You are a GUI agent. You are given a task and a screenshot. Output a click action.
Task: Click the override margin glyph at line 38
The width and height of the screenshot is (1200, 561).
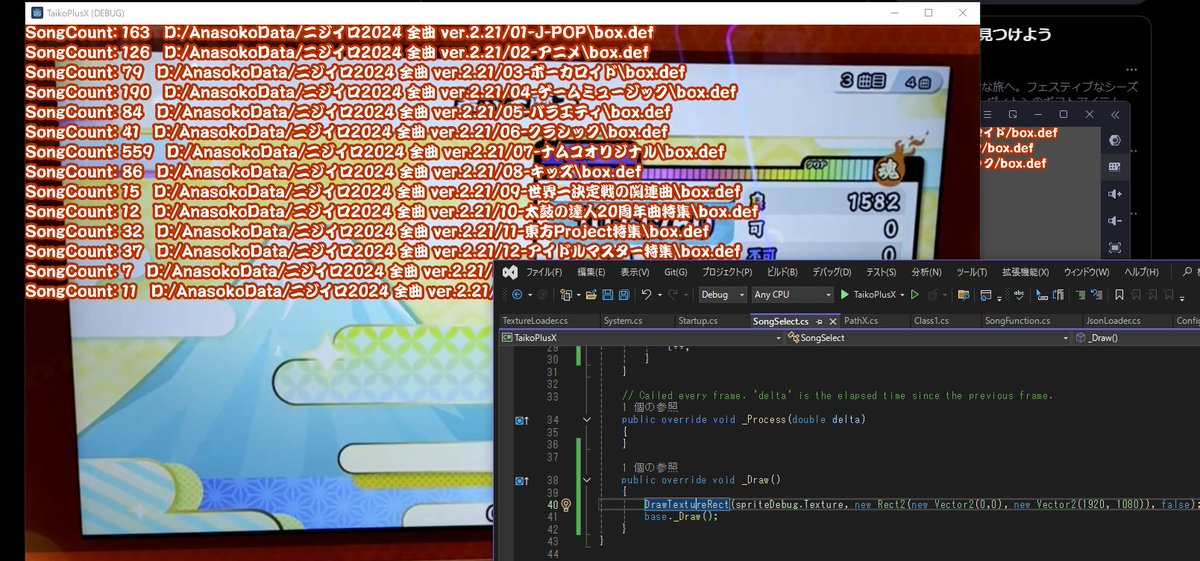coord(521,481)
